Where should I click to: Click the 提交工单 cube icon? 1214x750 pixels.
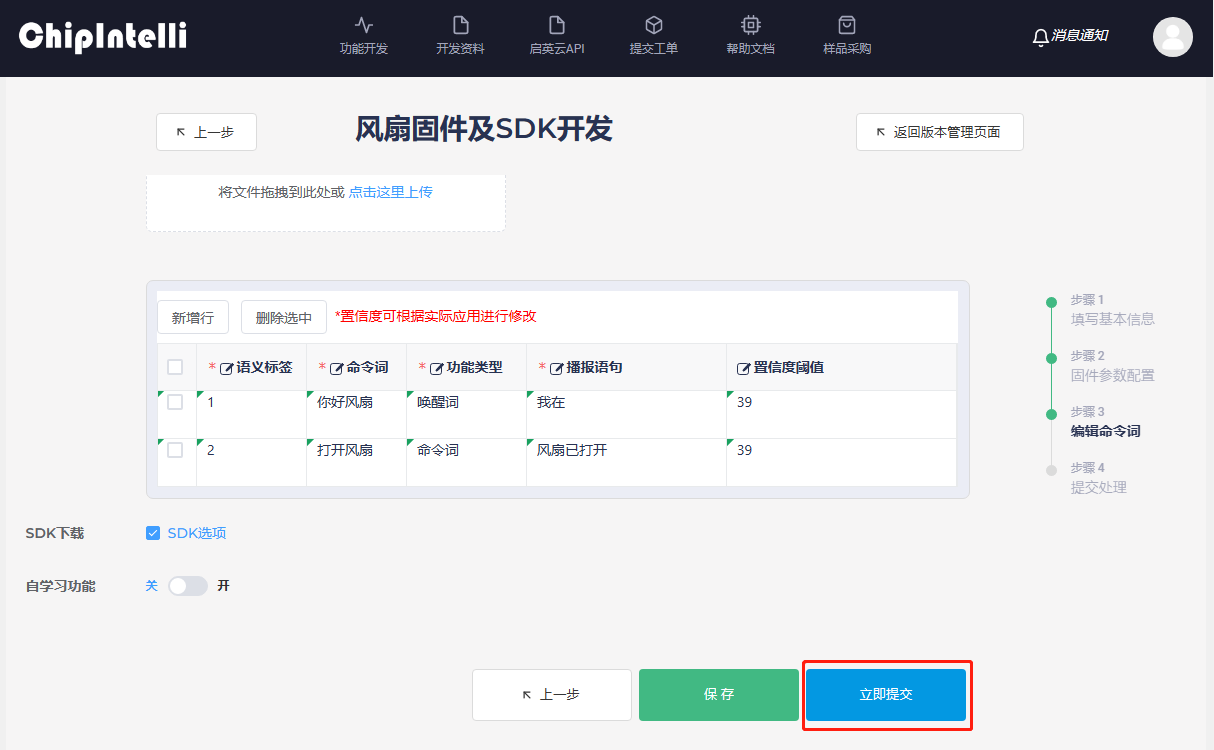pyautogui.click(x=653, y=26)
